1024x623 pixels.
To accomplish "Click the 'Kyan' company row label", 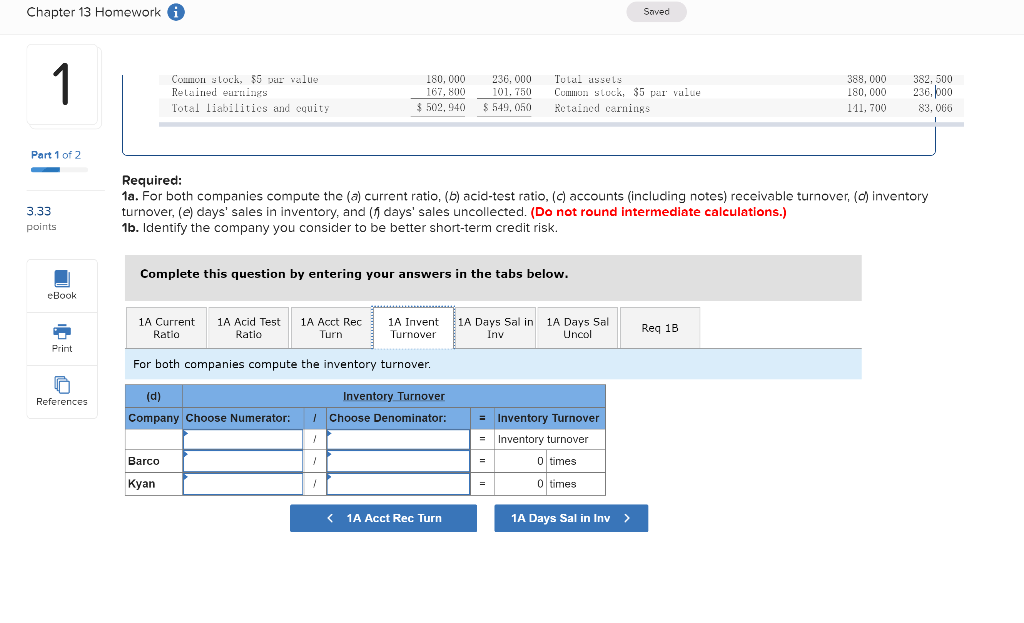I will click(142, 484).
